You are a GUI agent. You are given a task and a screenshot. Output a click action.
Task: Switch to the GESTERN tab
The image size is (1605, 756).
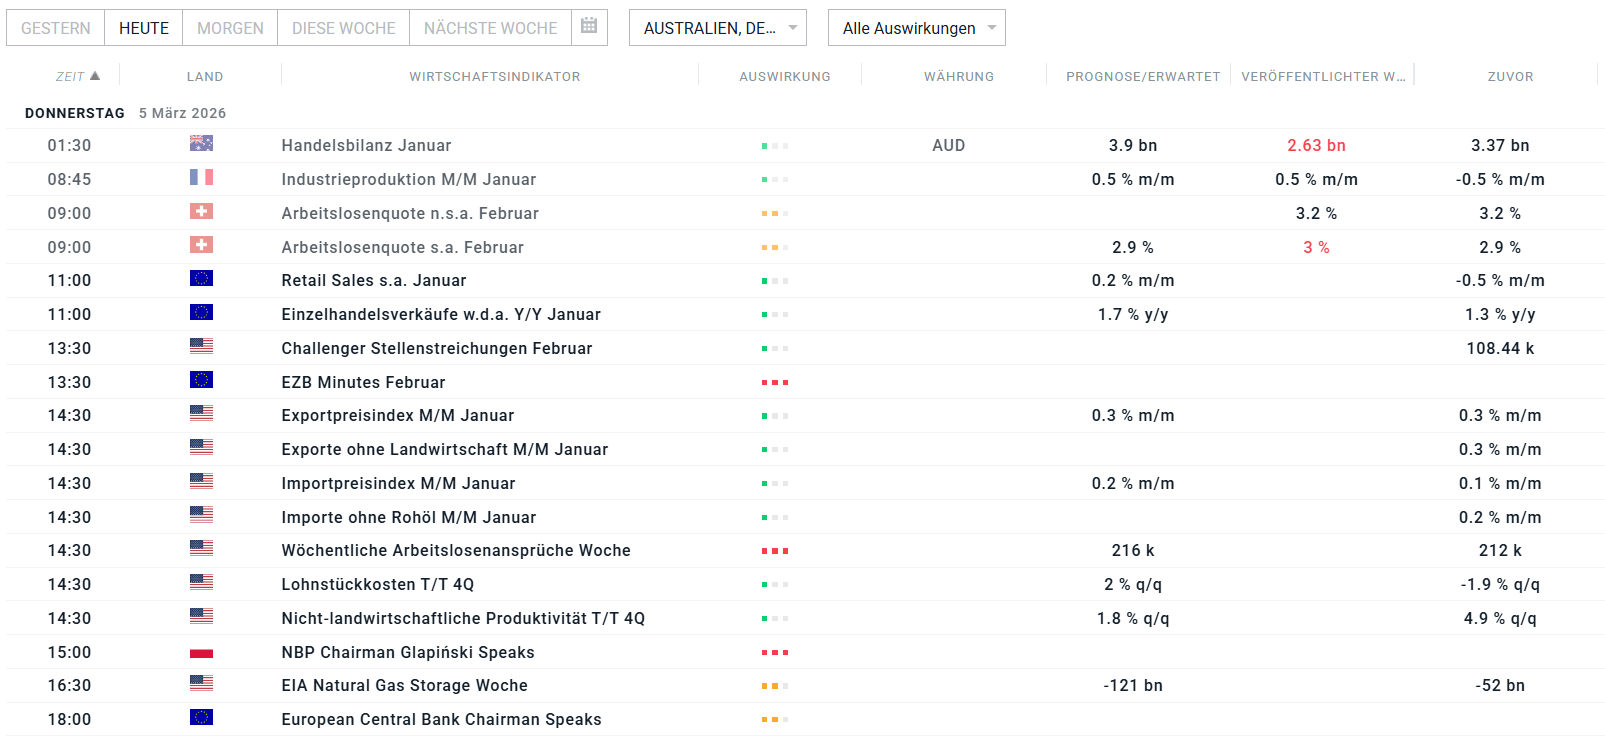tap(56, 28)
